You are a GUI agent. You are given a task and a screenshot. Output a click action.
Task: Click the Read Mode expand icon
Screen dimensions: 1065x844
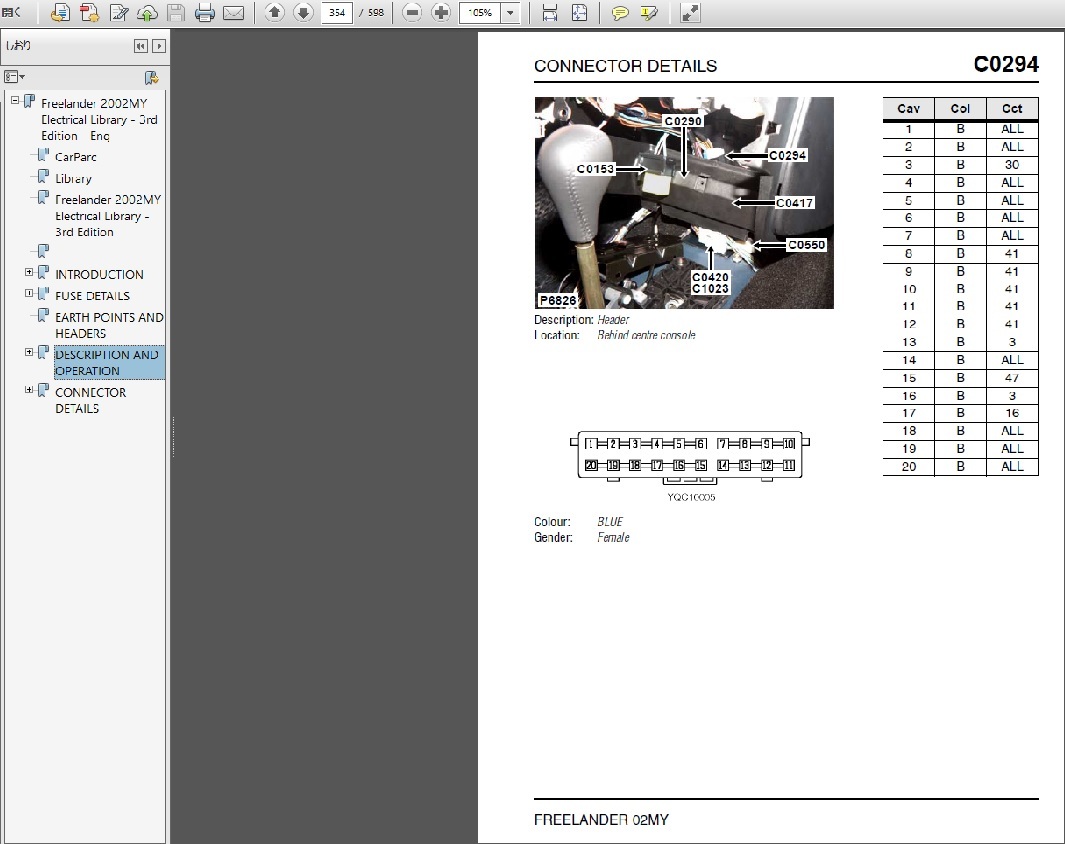(x=690, y=12)
